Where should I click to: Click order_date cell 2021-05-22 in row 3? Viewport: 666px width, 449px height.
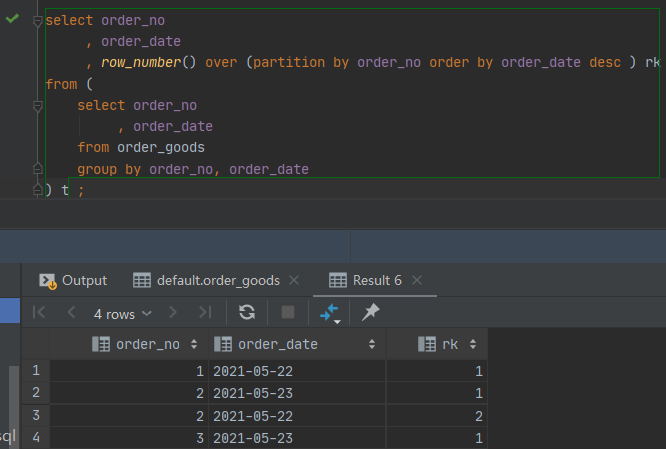[297, 415]
